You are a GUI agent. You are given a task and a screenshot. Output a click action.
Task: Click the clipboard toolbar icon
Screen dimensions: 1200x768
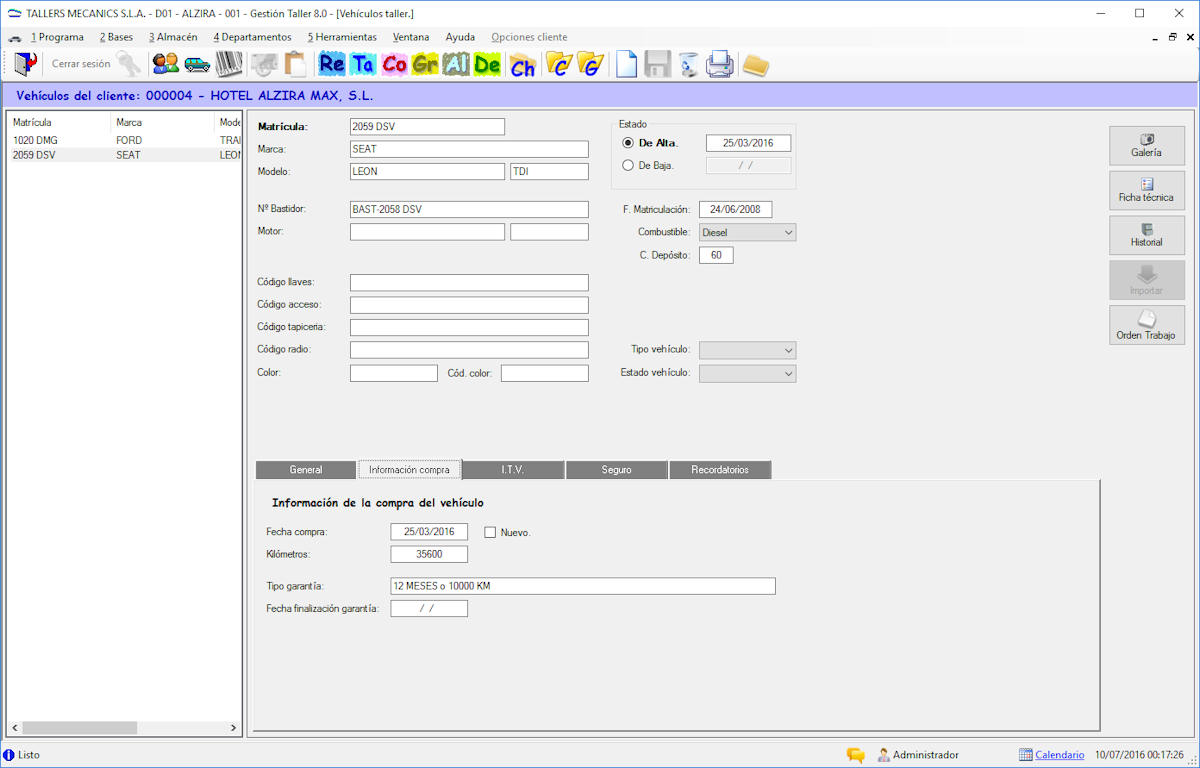click(295, 64)
